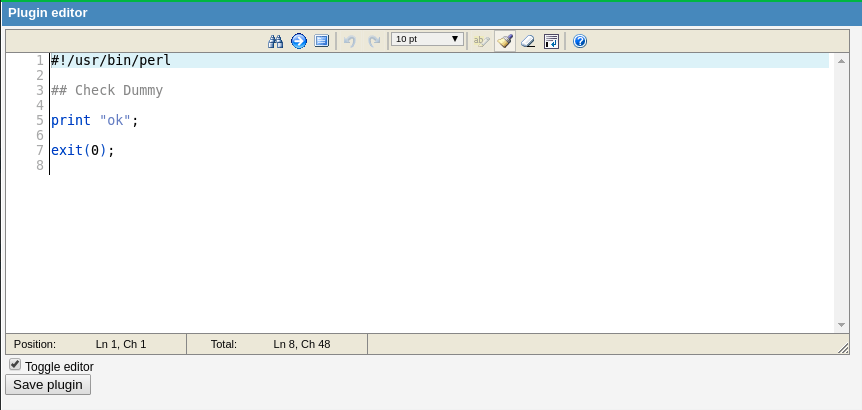The image size is (862, 410).
Task: Uncheck the Toggle editor checkbox
Action: (15, 365)
